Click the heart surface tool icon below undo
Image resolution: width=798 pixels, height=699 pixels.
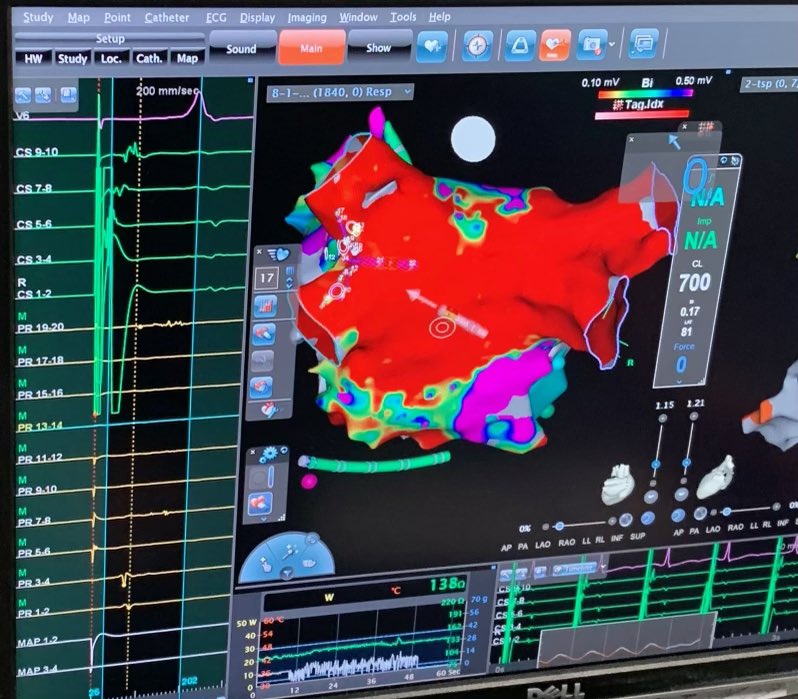[x=261, y=386]
